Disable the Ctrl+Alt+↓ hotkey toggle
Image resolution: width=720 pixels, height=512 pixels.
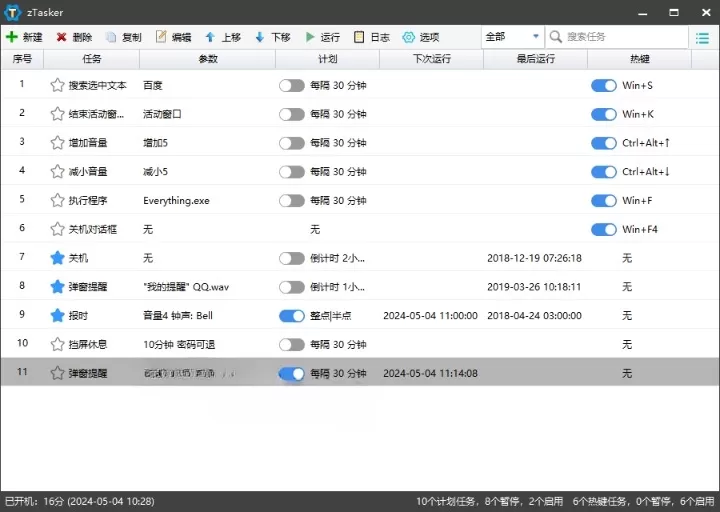(x=604, y=172)
